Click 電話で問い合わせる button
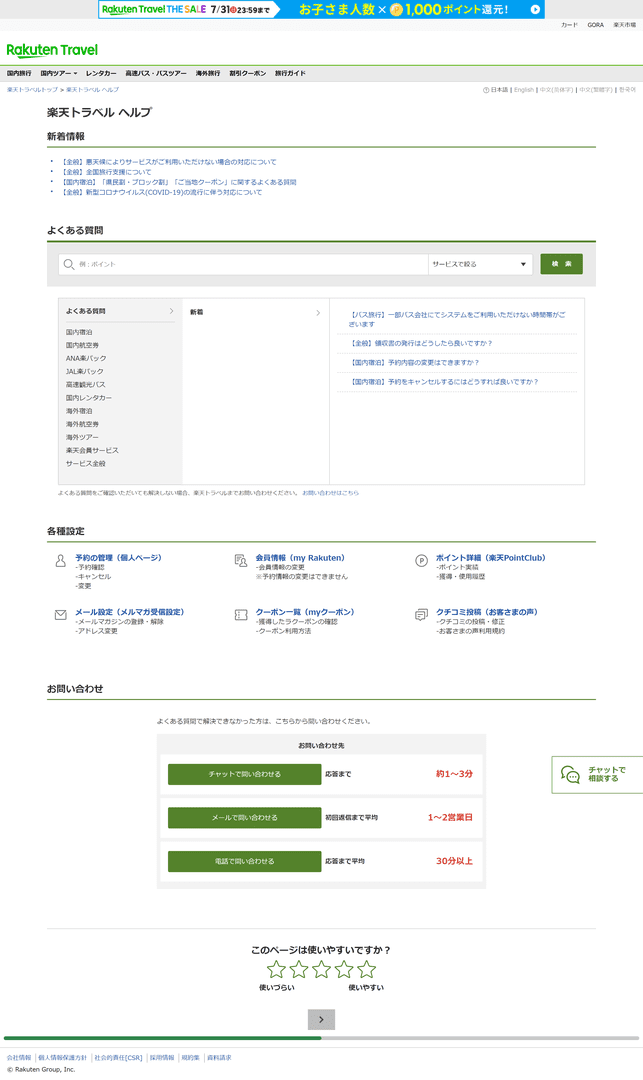Screen dimensions: 643x1080 pyautogui.click(x=244, y=861)
